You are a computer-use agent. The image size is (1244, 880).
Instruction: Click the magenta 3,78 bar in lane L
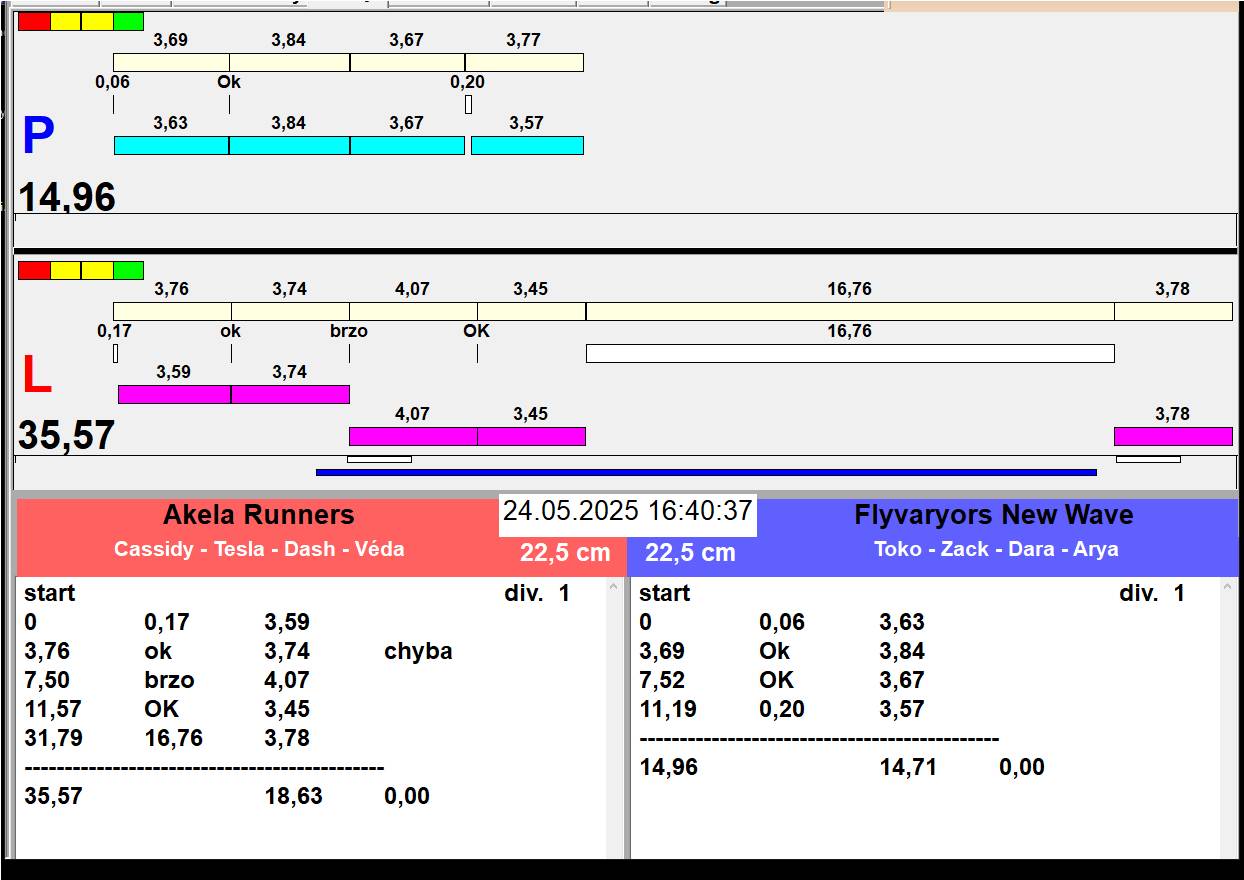click(1172, 436)
